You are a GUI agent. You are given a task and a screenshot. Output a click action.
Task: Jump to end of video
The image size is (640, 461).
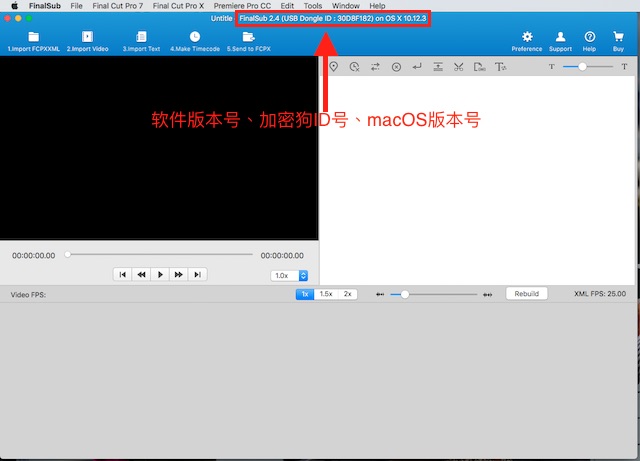(x=198, y=274)
